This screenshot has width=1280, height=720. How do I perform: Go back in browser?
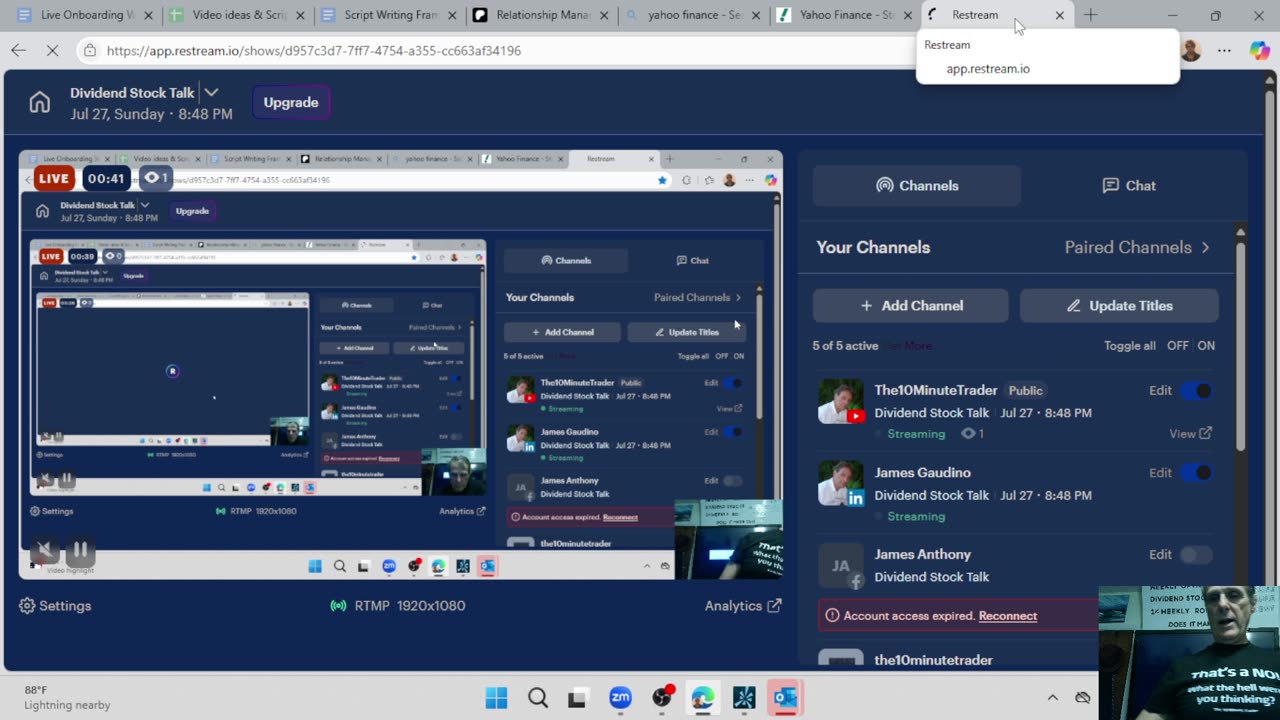pyautogui.click(x=18, y=50)
